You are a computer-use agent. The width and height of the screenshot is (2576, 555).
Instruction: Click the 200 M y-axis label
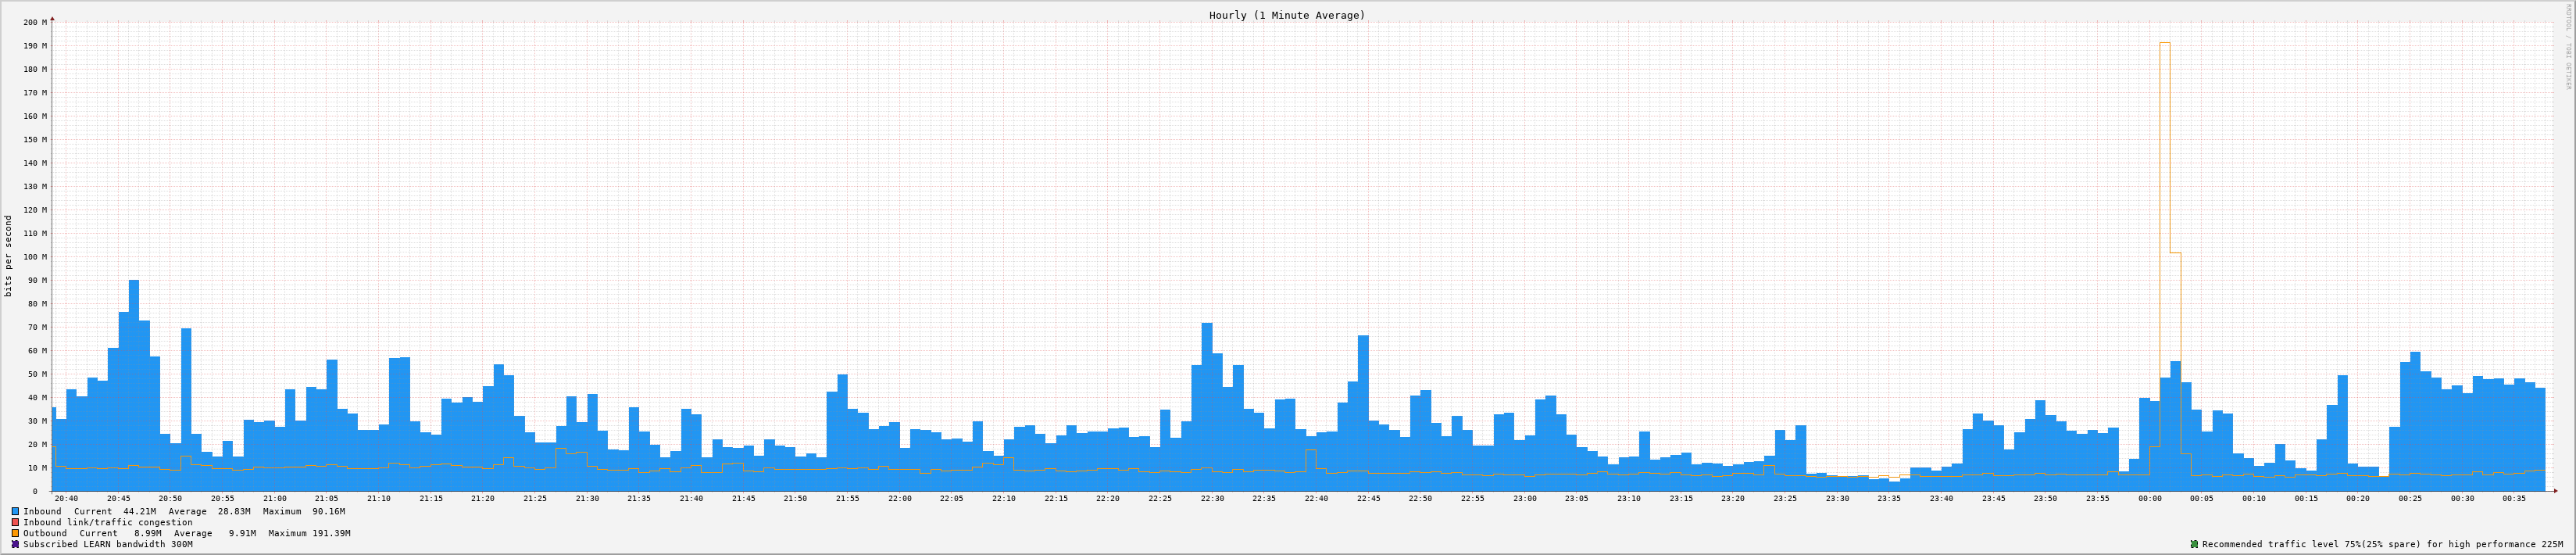35,22
